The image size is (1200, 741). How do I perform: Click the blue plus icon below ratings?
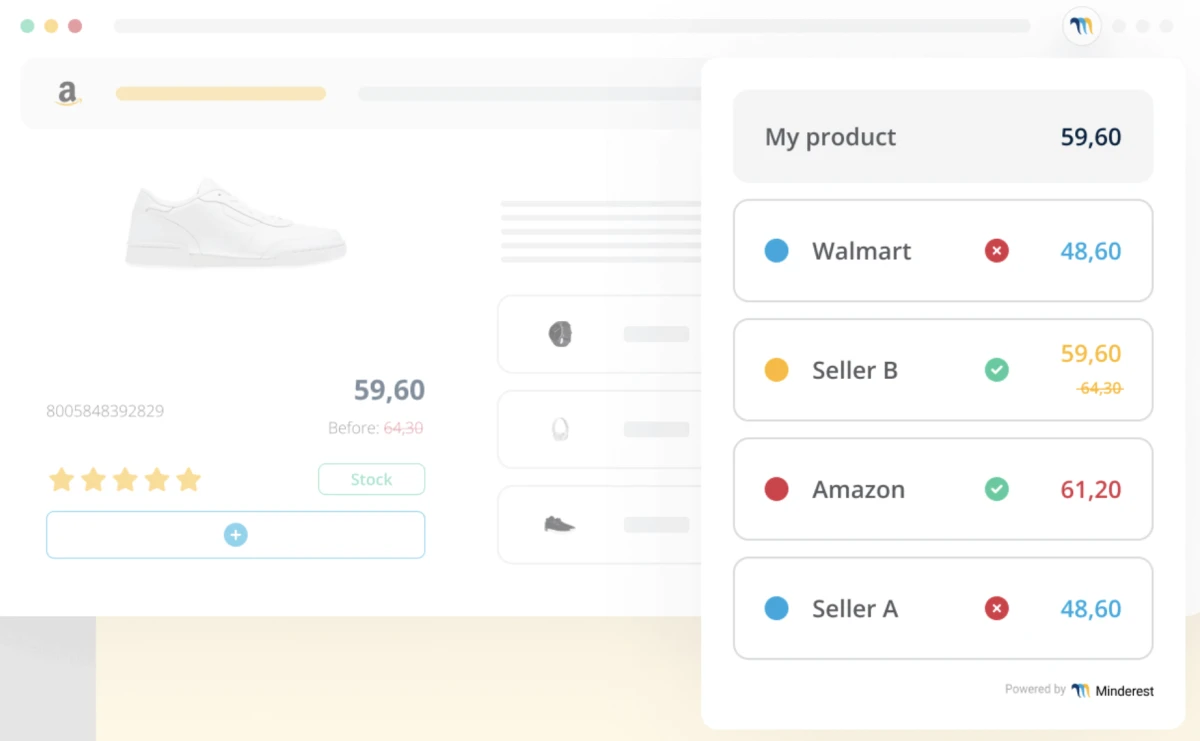coord(235,535)
